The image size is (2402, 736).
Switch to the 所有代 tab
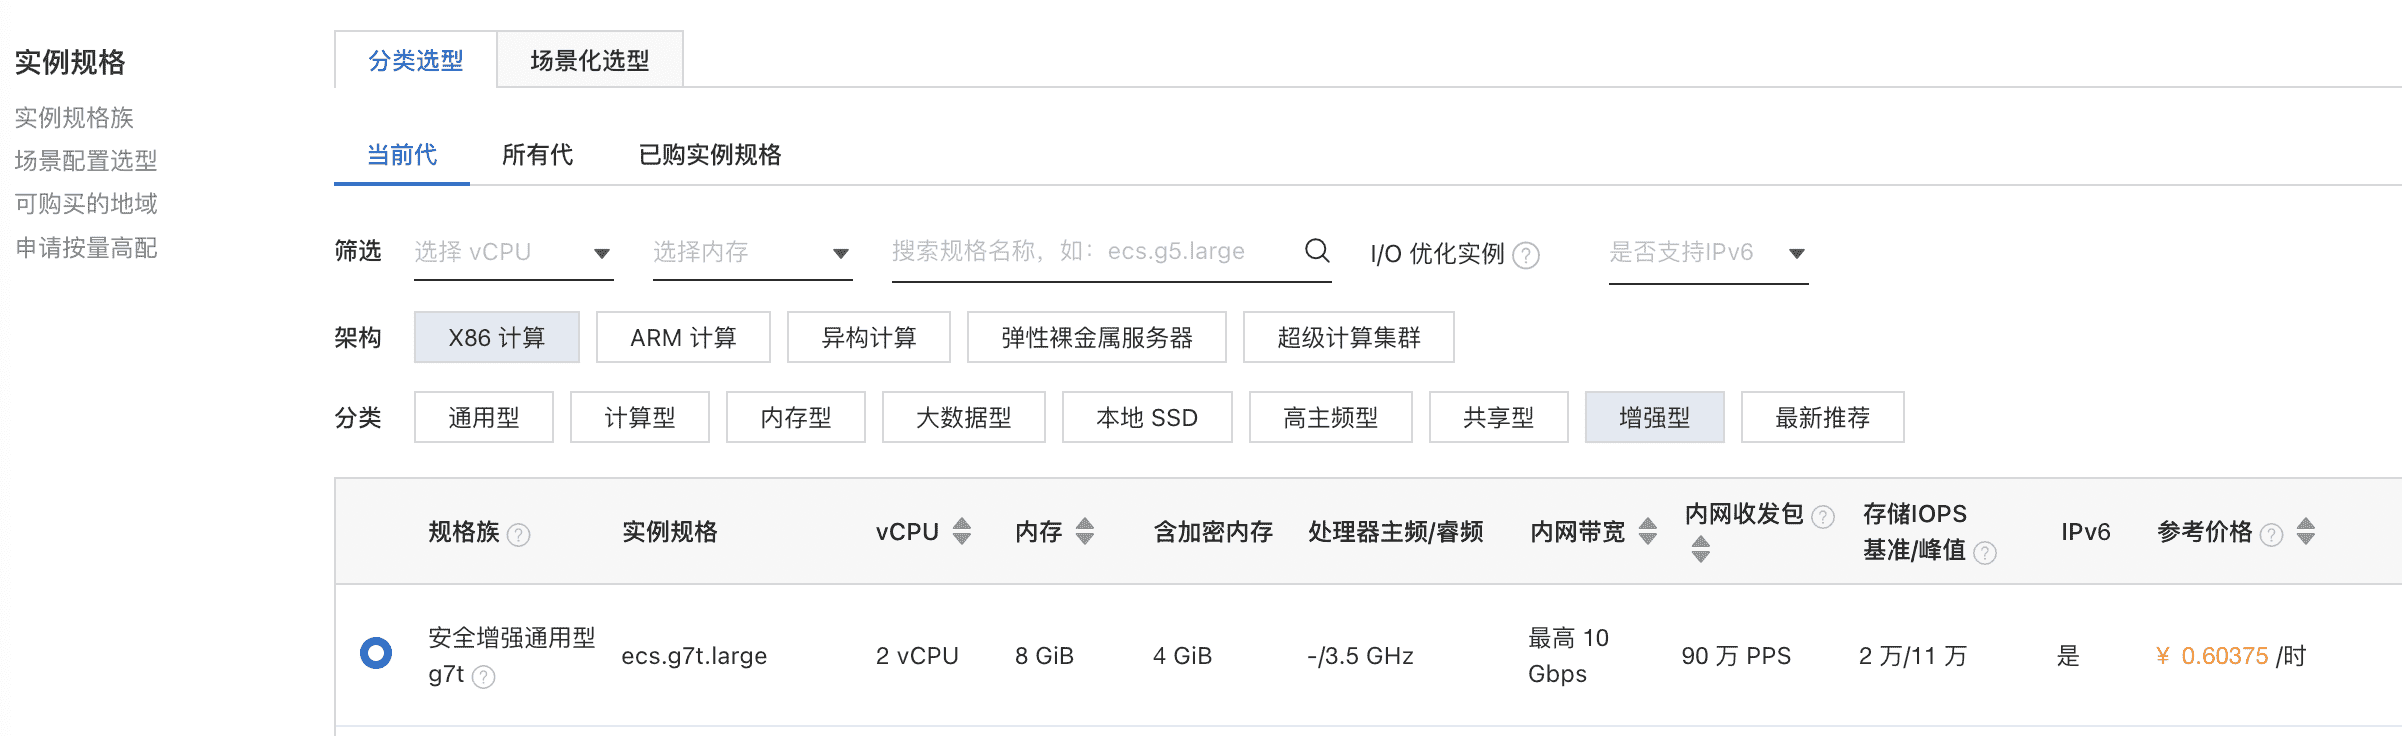537,155
